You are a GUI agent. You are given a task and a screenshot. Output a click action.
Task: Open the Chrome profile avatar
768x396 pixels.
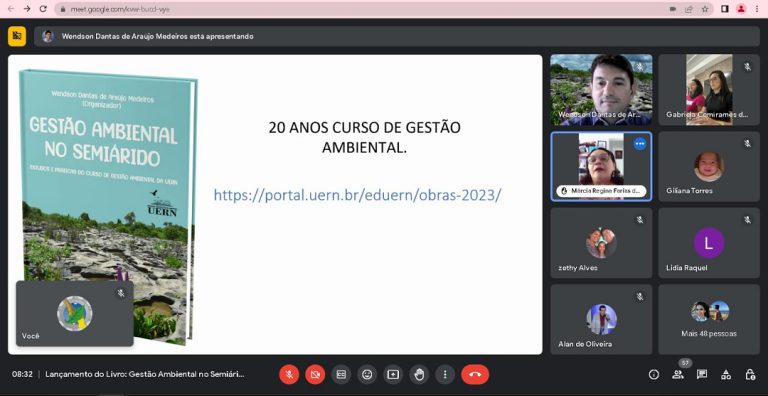tap(741, 9)
